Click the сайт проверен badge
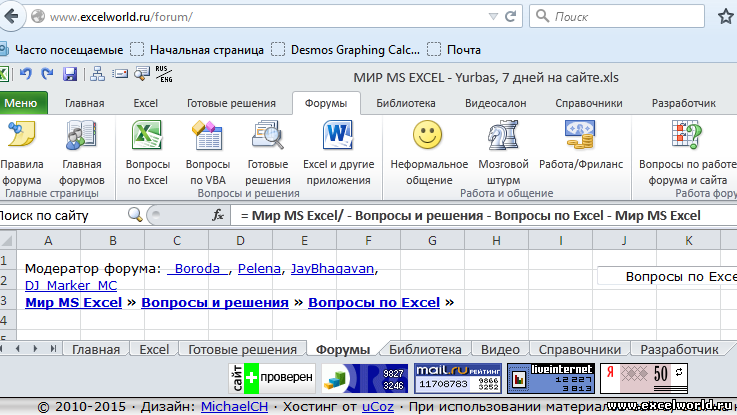This screenshot has width=737, height=415. coord(272,378)
